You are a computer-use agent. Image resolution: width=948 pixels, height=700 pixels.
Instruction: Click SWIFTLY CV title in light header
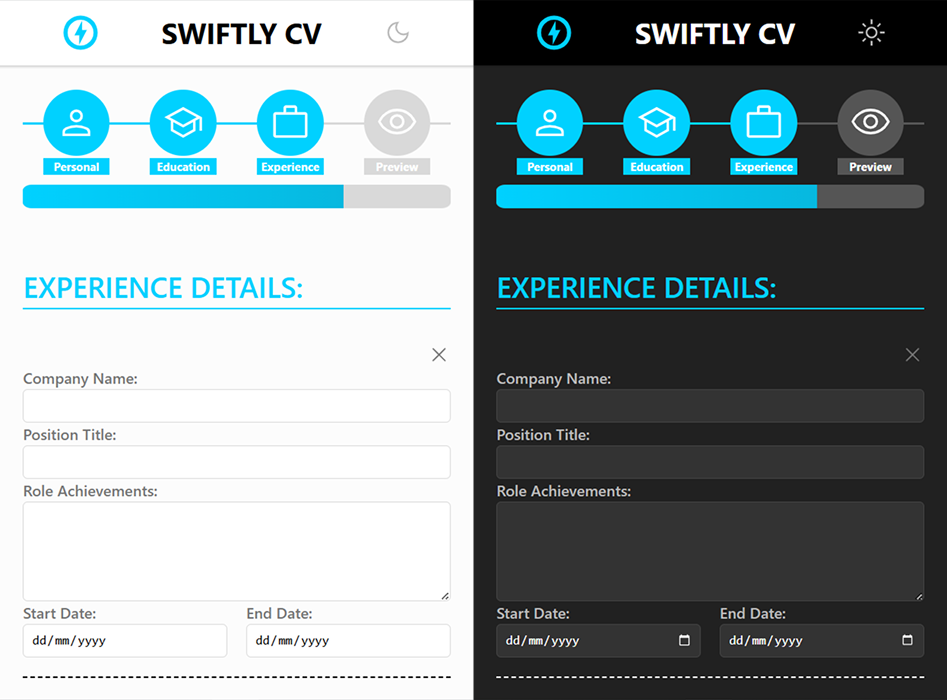[x=241, y=34]
